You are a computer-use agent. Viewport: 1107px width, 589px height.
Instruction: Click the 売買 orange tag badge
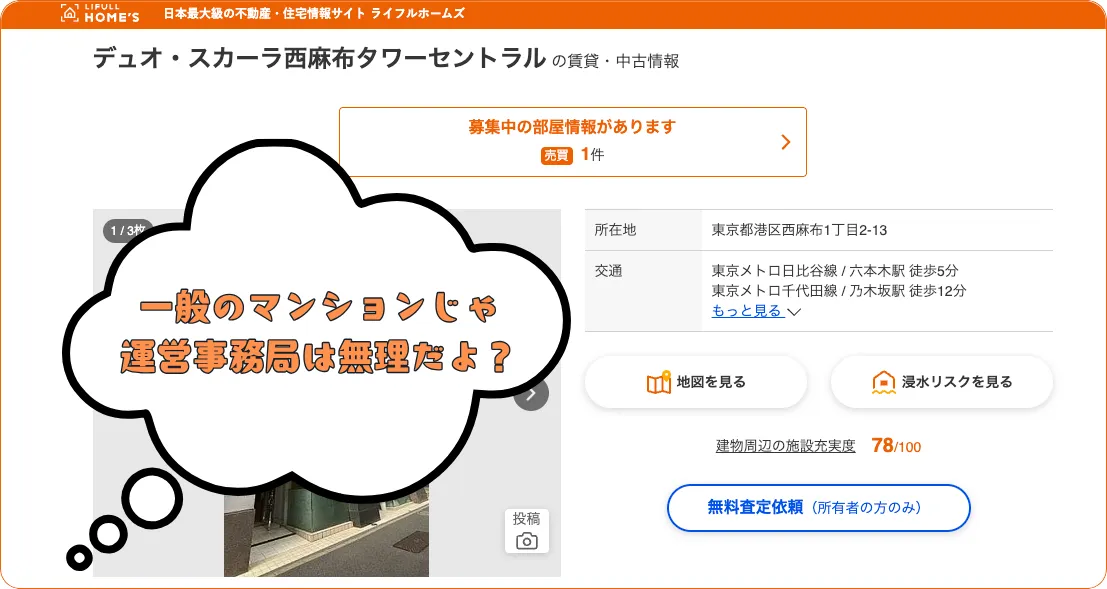click(x=556, y=155)
